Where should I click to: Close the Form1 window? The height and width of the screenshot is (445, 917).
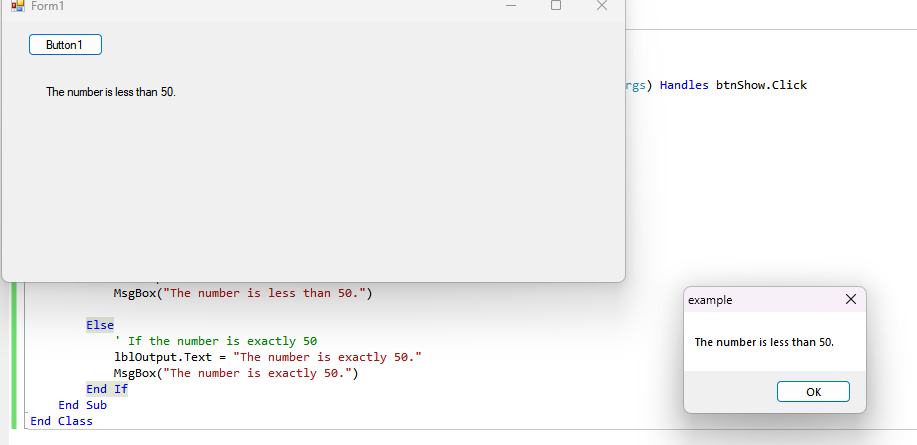(602, 6)
